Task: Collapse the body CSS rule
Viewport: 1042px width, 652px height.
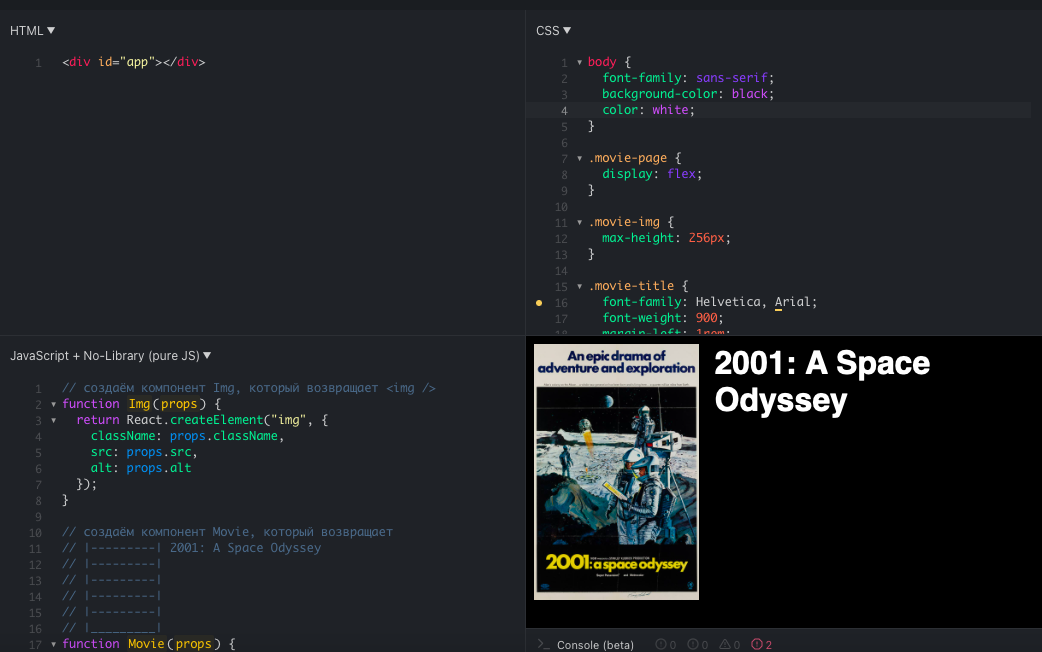Action: coord(579,62)
